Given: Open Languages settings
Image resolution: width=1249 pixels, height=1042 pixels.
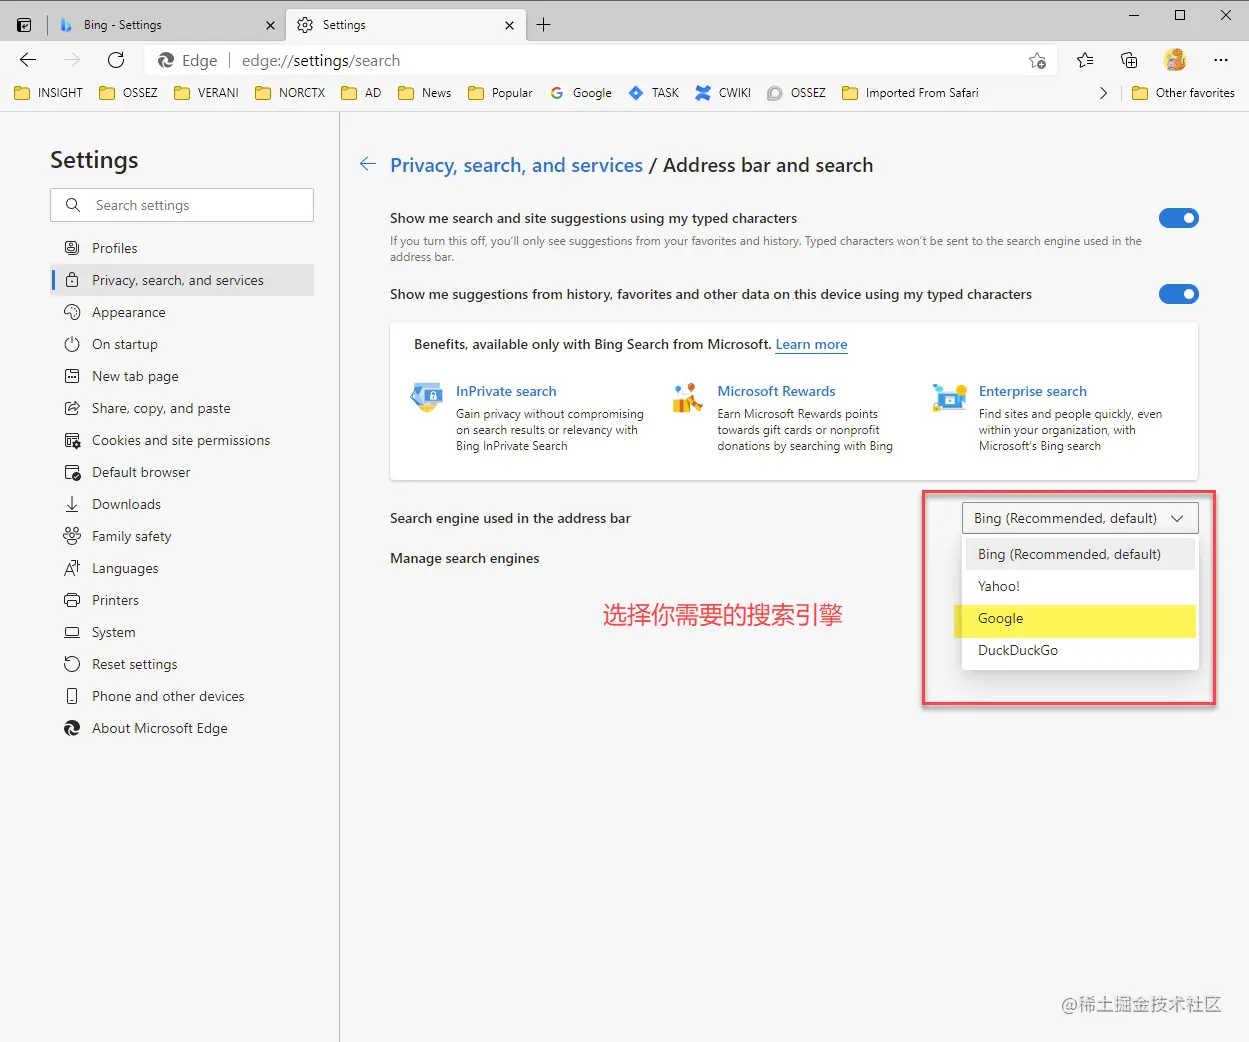Looking at the screenshot, I should click(183, 568).
